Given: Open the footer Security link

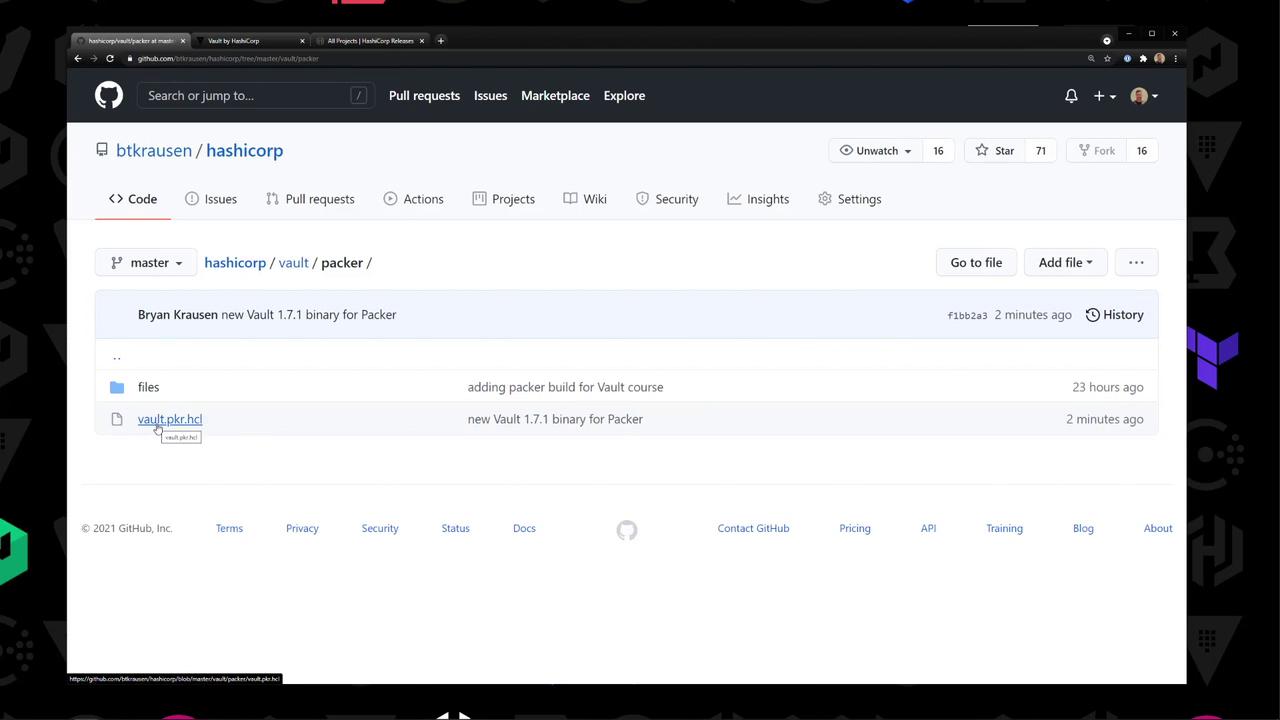Looking at the screenshot, I should coord(380,528).
